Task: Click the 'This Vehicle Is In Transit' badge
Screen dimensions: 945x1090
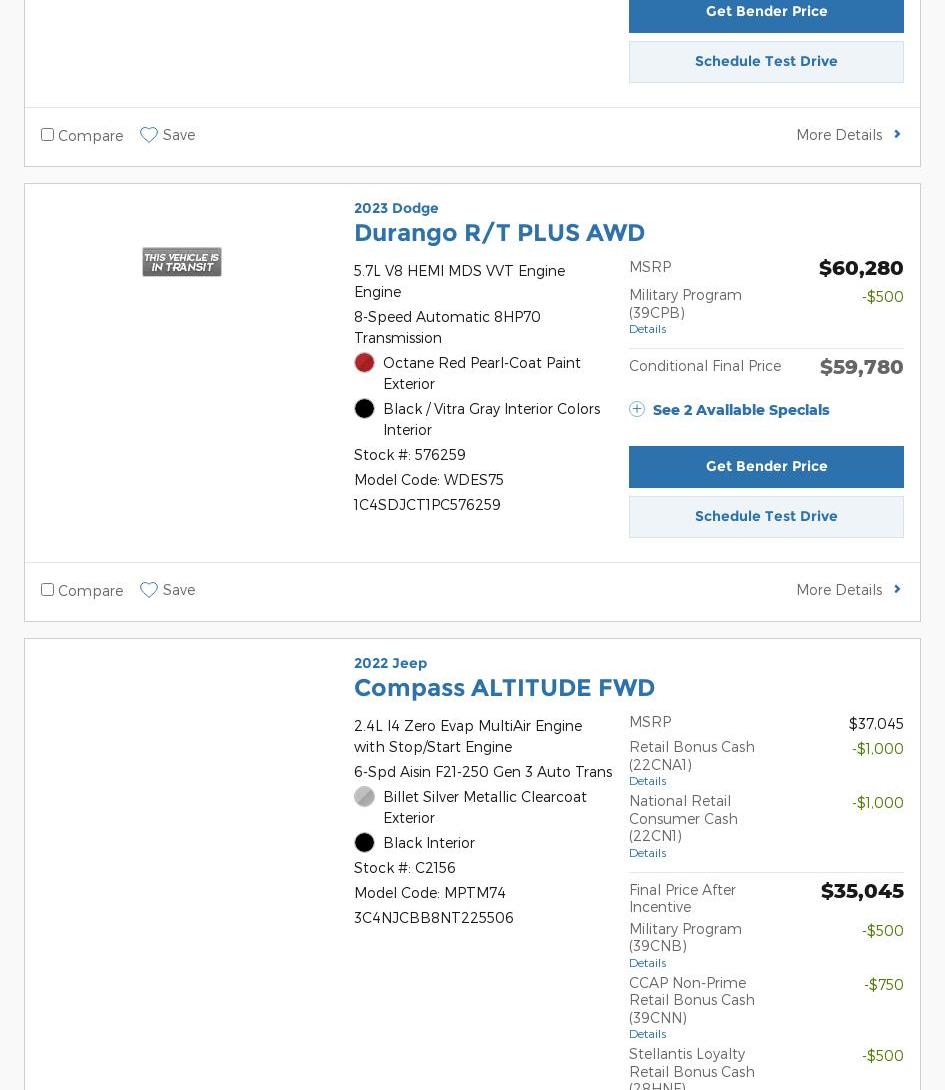Action: click(x=181, y=262)
